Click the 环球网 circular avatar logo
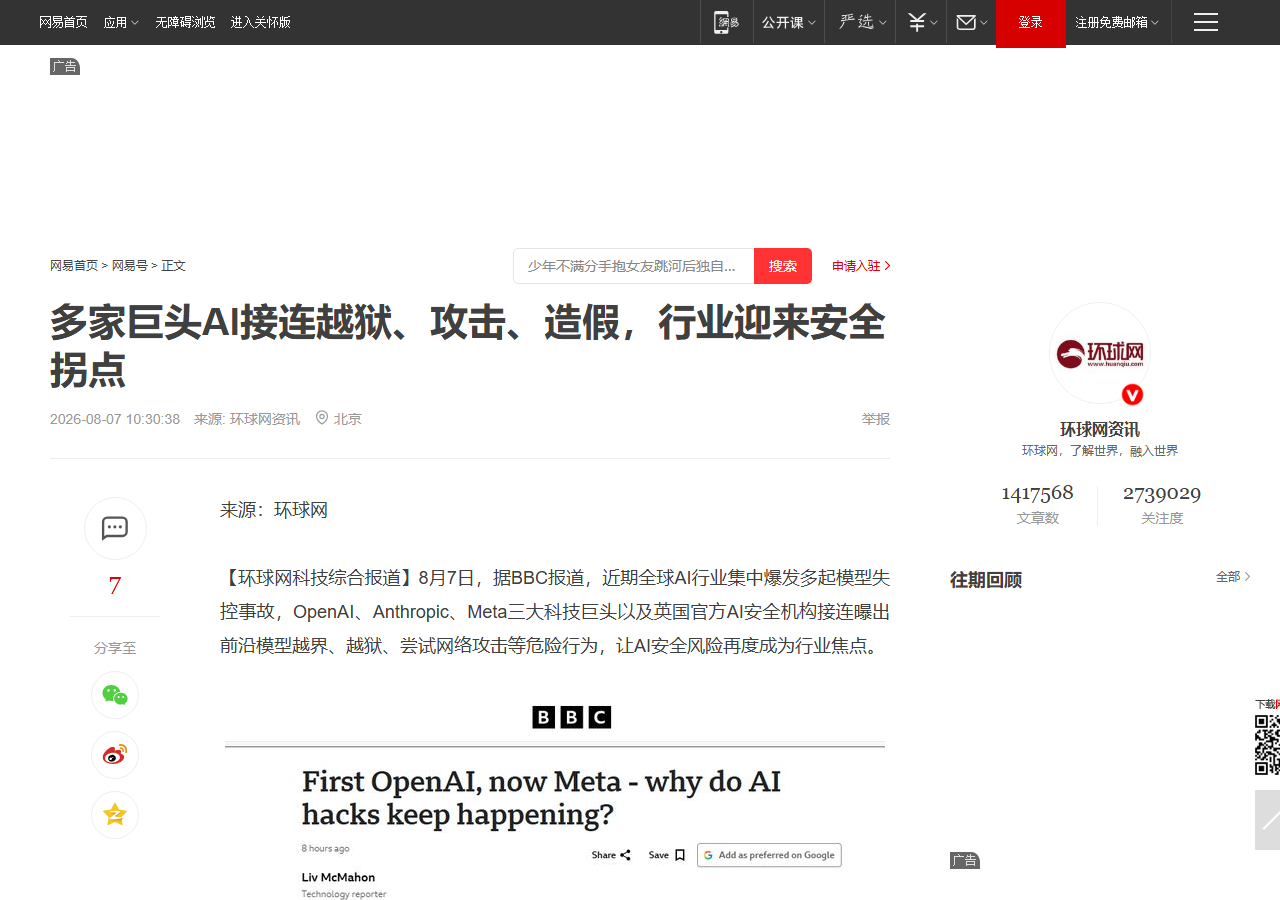This screenshot has height=900, width=1280. (x=1100, y=353)
